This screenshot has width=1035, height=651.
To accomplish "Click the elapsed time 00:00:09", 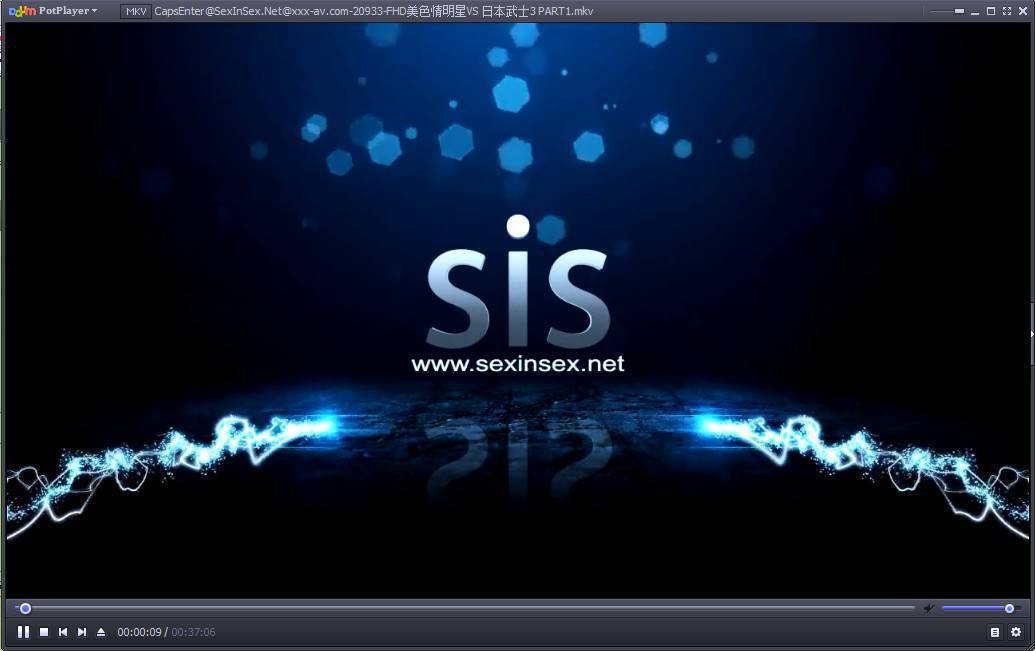I will pos(139,632).
